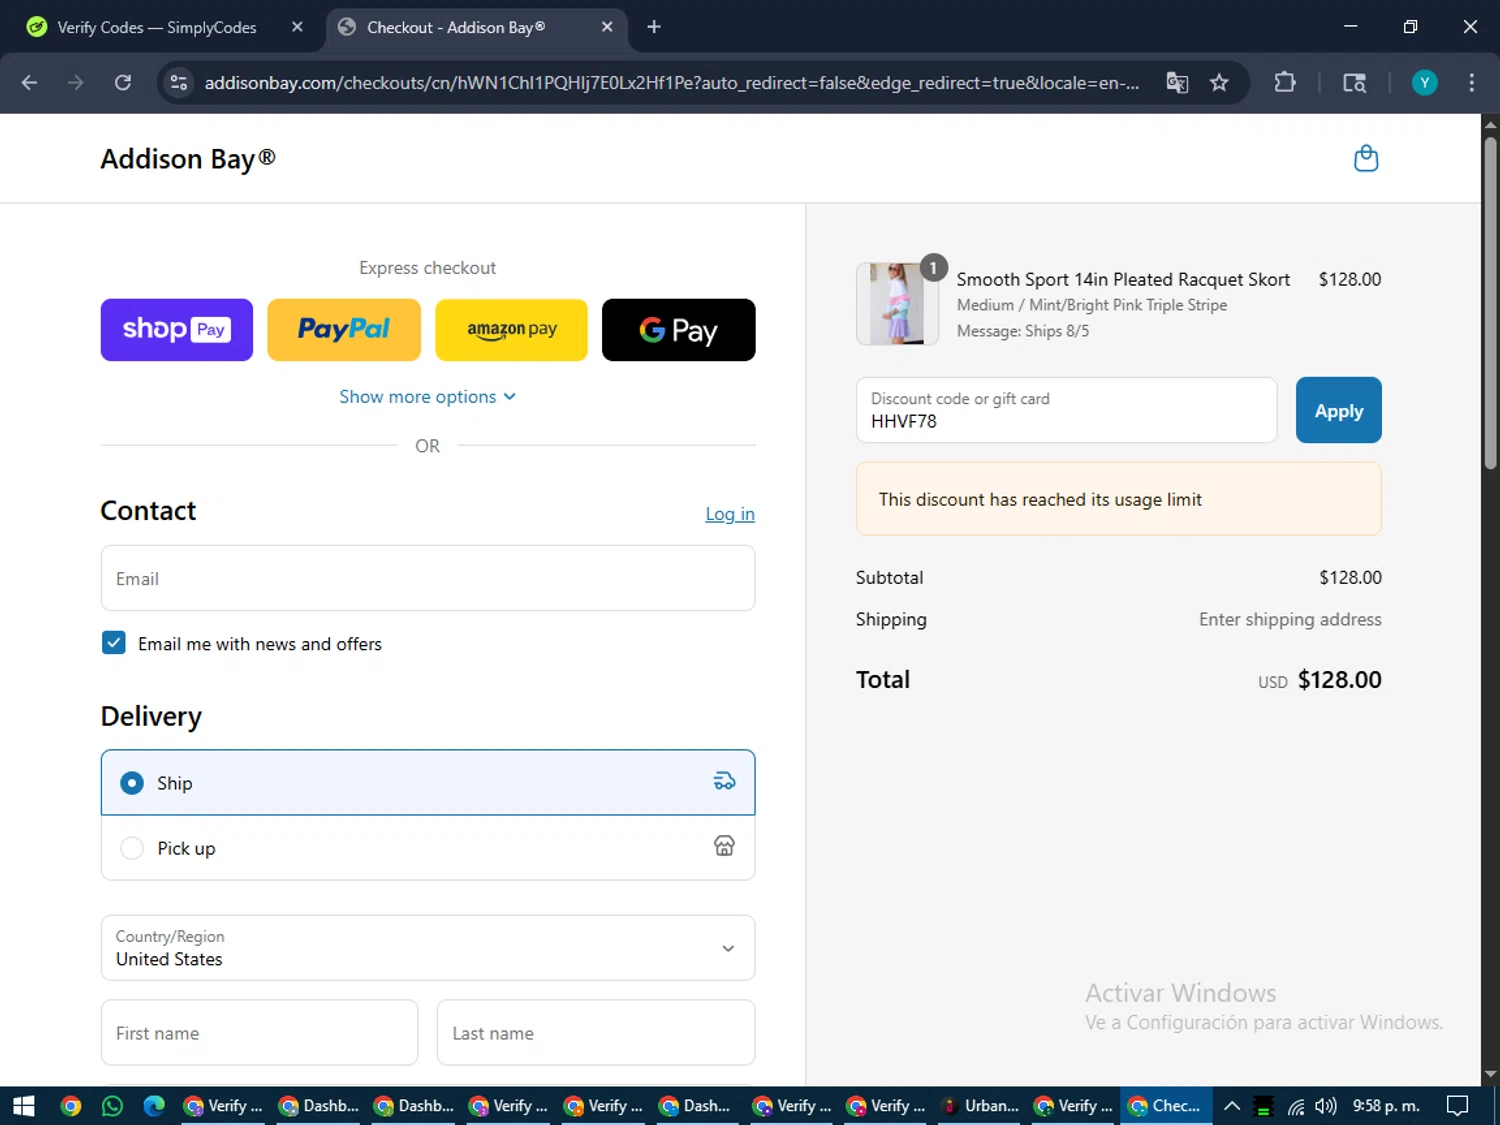1500x1125 pixels.
Task: Pay with PayPal express checkout
Action: (x=344, y=329)
